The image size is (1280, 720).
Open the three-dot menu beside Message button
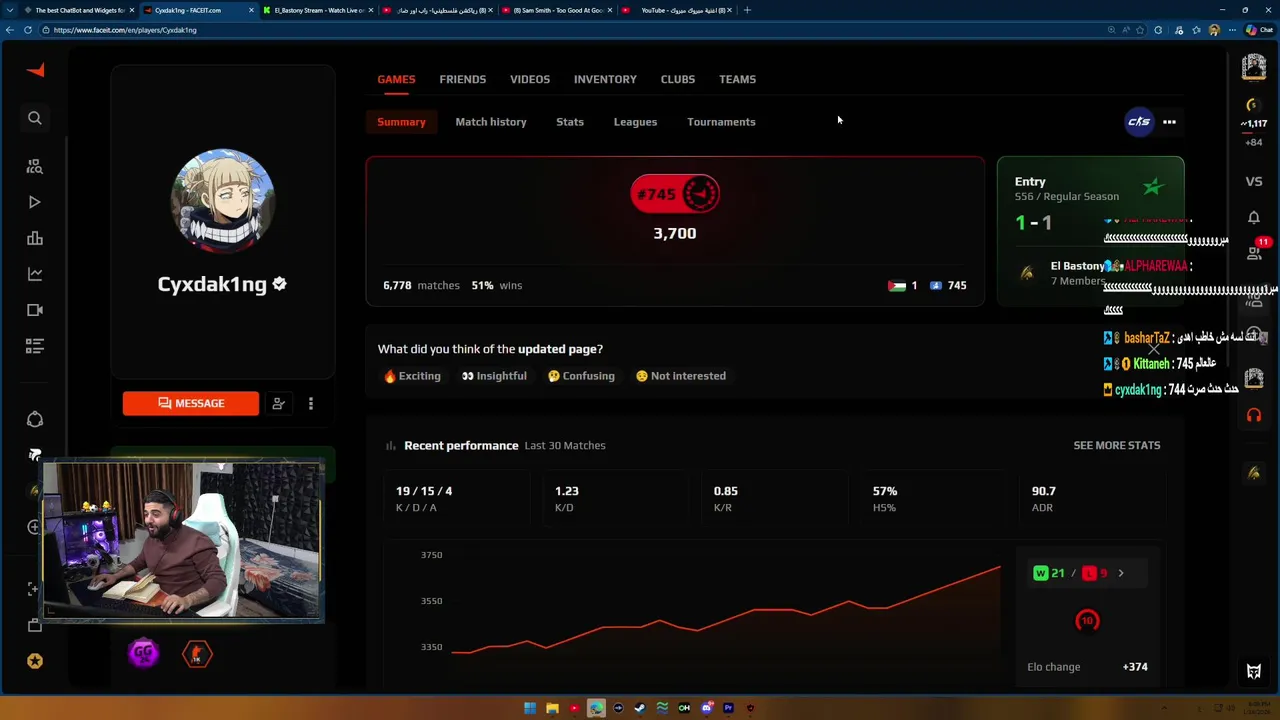tap(311, 403)
